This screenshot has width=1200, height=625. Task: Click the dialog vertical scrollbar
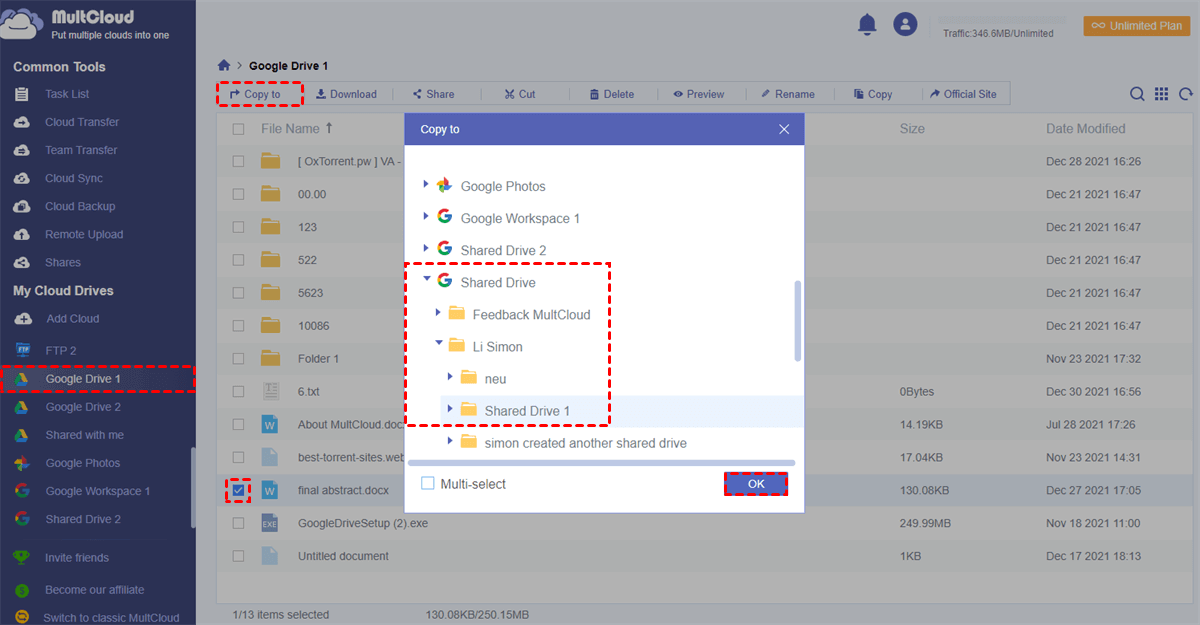798,320
